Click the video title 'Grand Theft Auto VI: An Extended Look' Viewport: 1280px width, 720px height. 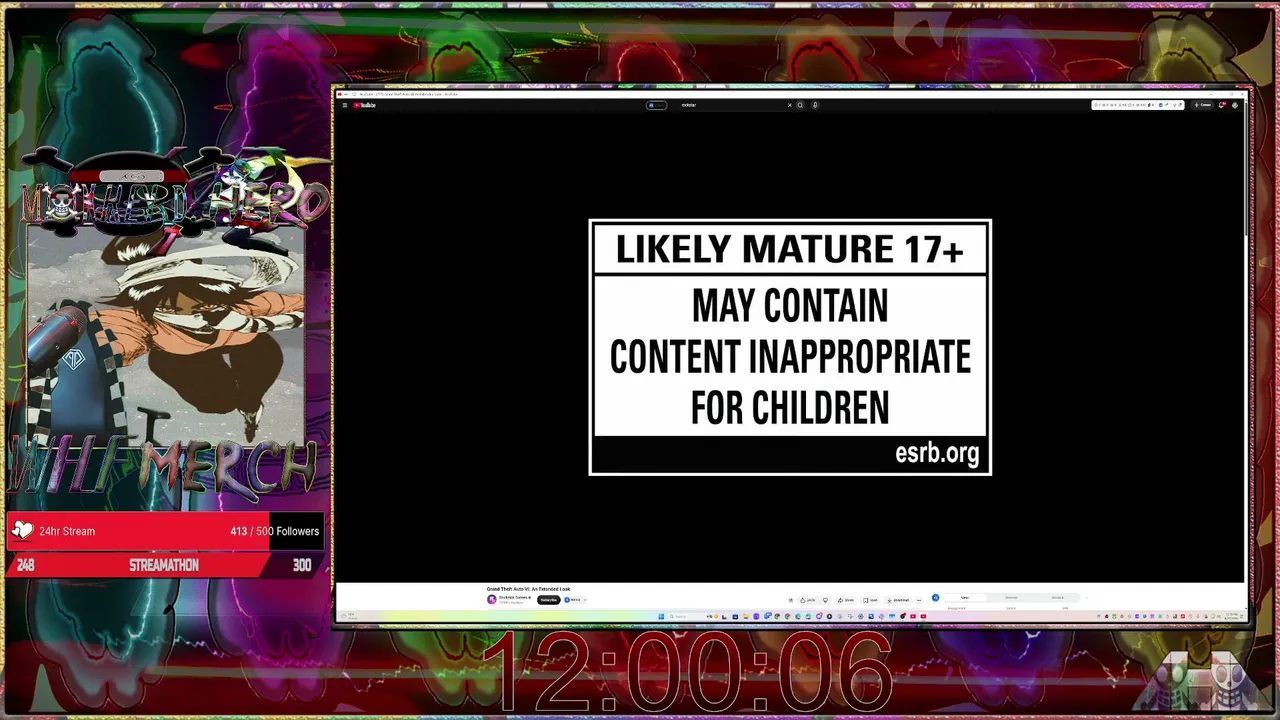pyautogui.click(x=528, y=589)
